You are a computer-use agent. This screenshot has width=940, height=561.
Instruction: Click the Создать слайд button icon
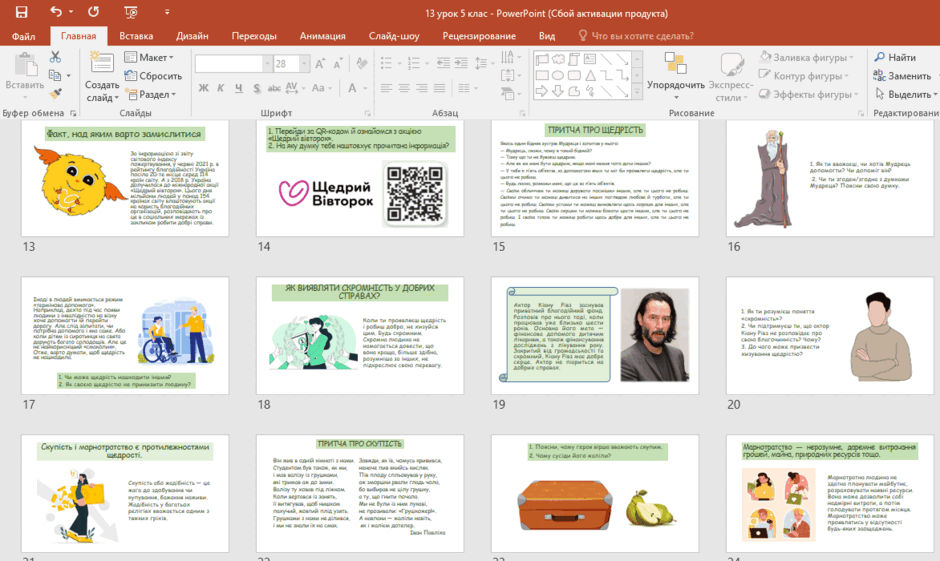101,63
